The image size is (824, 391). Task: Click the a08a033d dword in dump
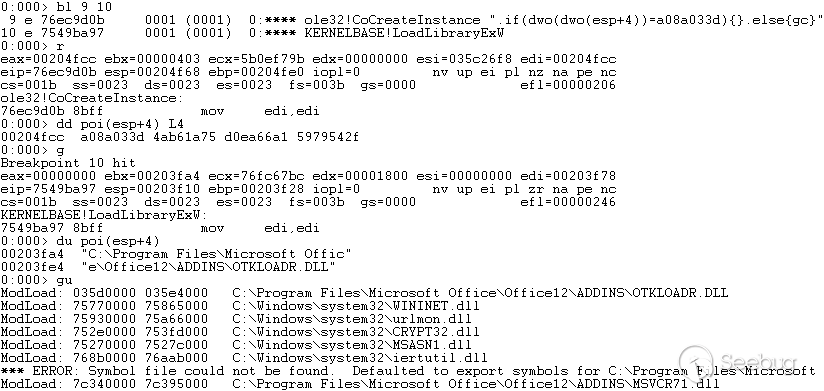pyautogui.click(x=112, y=137)
